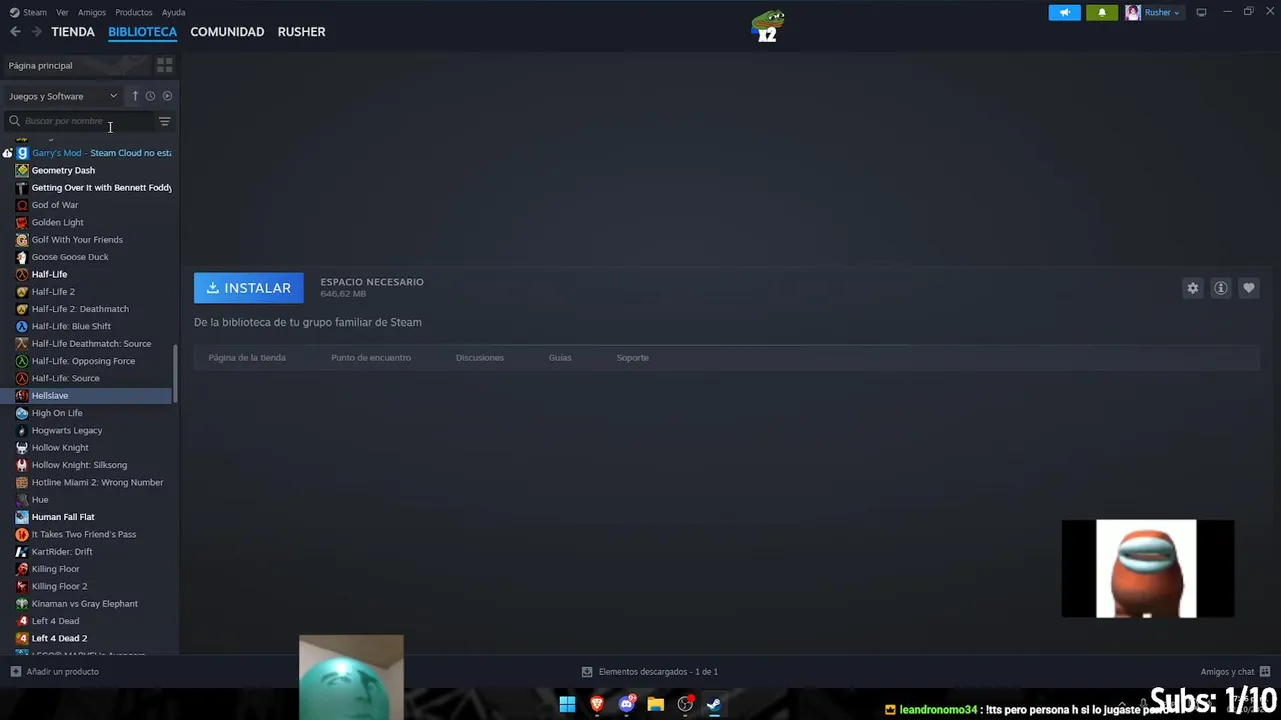Open the Rusher account dropdown
1281x720 pixels.
pos(1153,12)
